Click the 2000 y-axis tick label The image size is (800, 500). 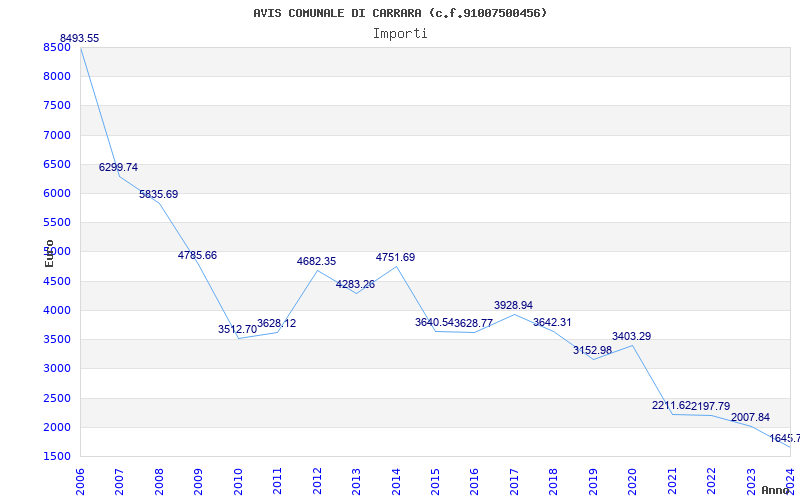[x=57, y=427]
